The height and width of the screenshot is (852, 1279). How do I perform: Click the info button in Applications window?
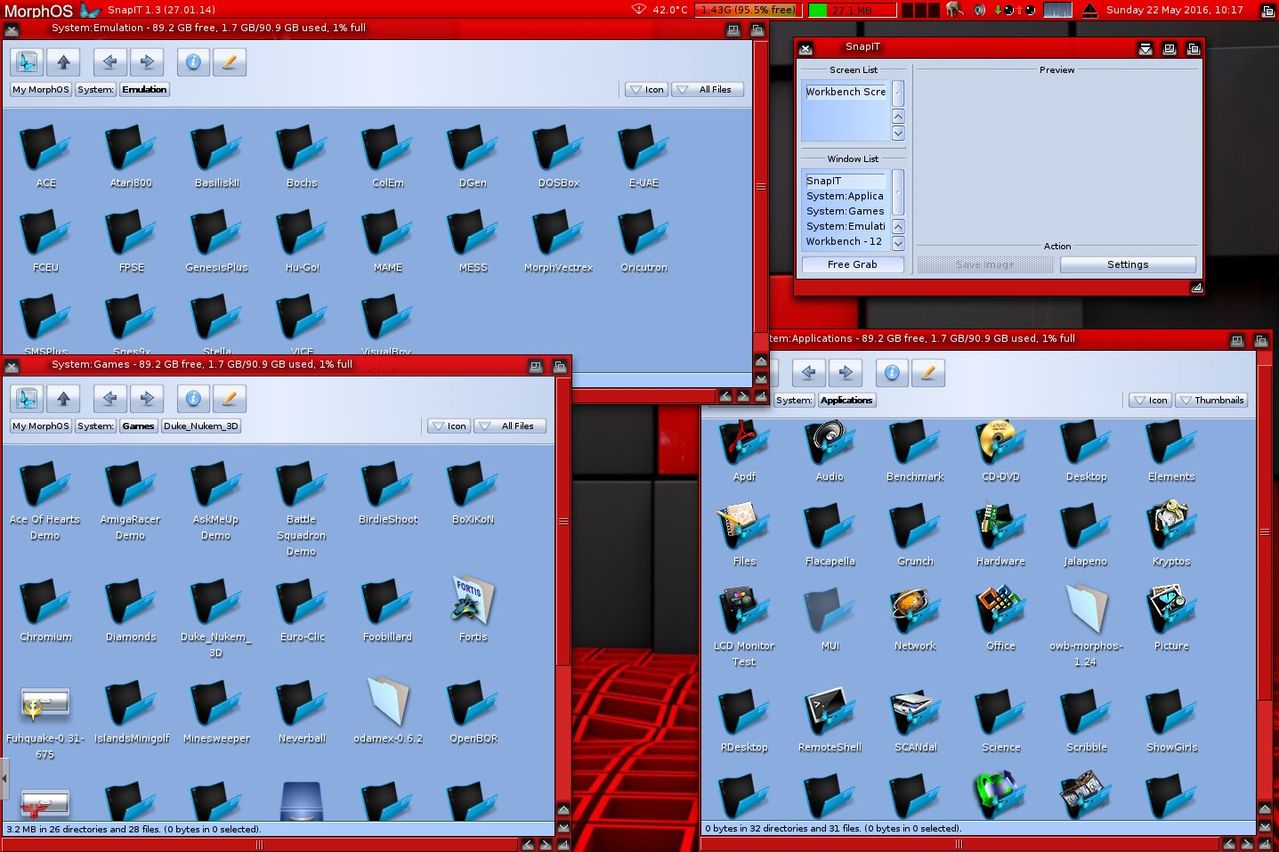pyautogui.click(x=891, y=373)
